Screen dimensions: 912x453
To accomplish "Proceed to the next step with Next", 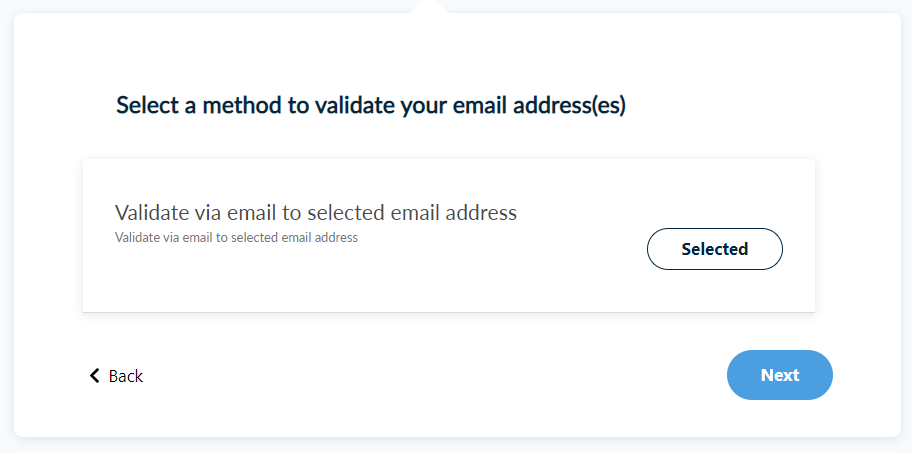I will 780,375.
